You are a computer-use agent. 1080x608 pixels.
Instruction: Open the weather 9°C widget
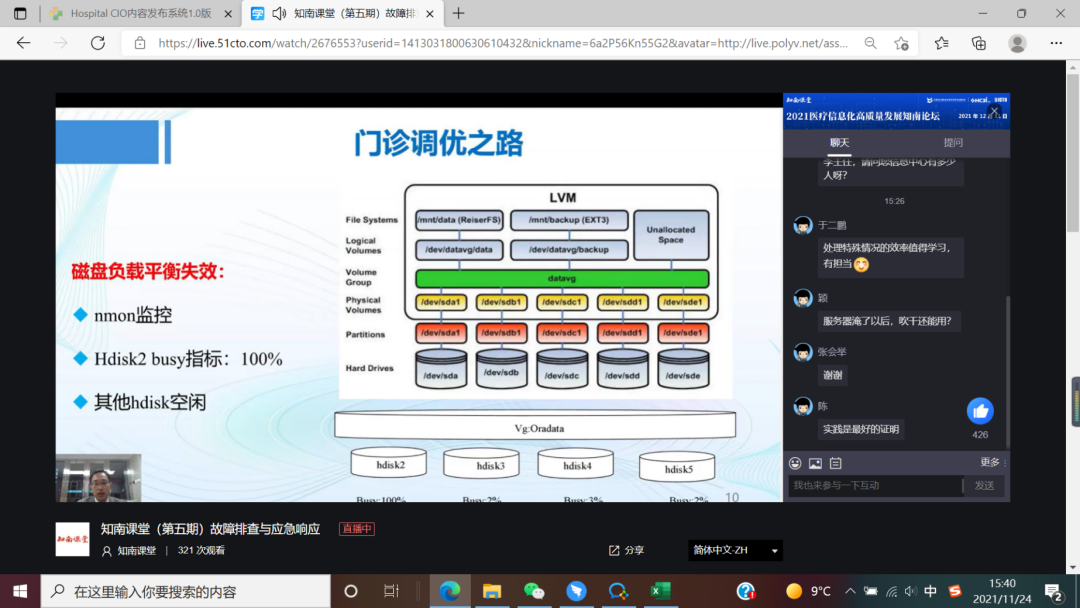click(x=808, y=591)
